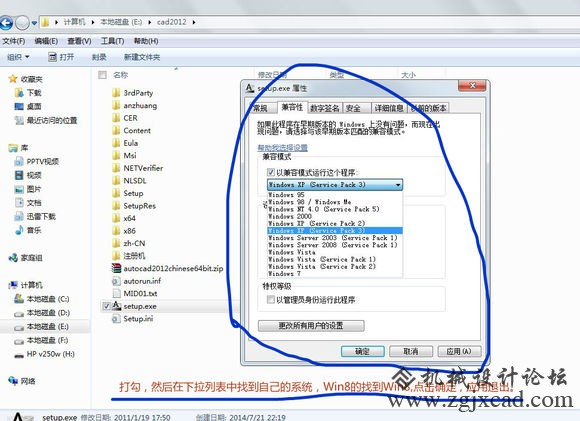
Task: Enable the run as administrator checkbox
Action: point(271,299)
